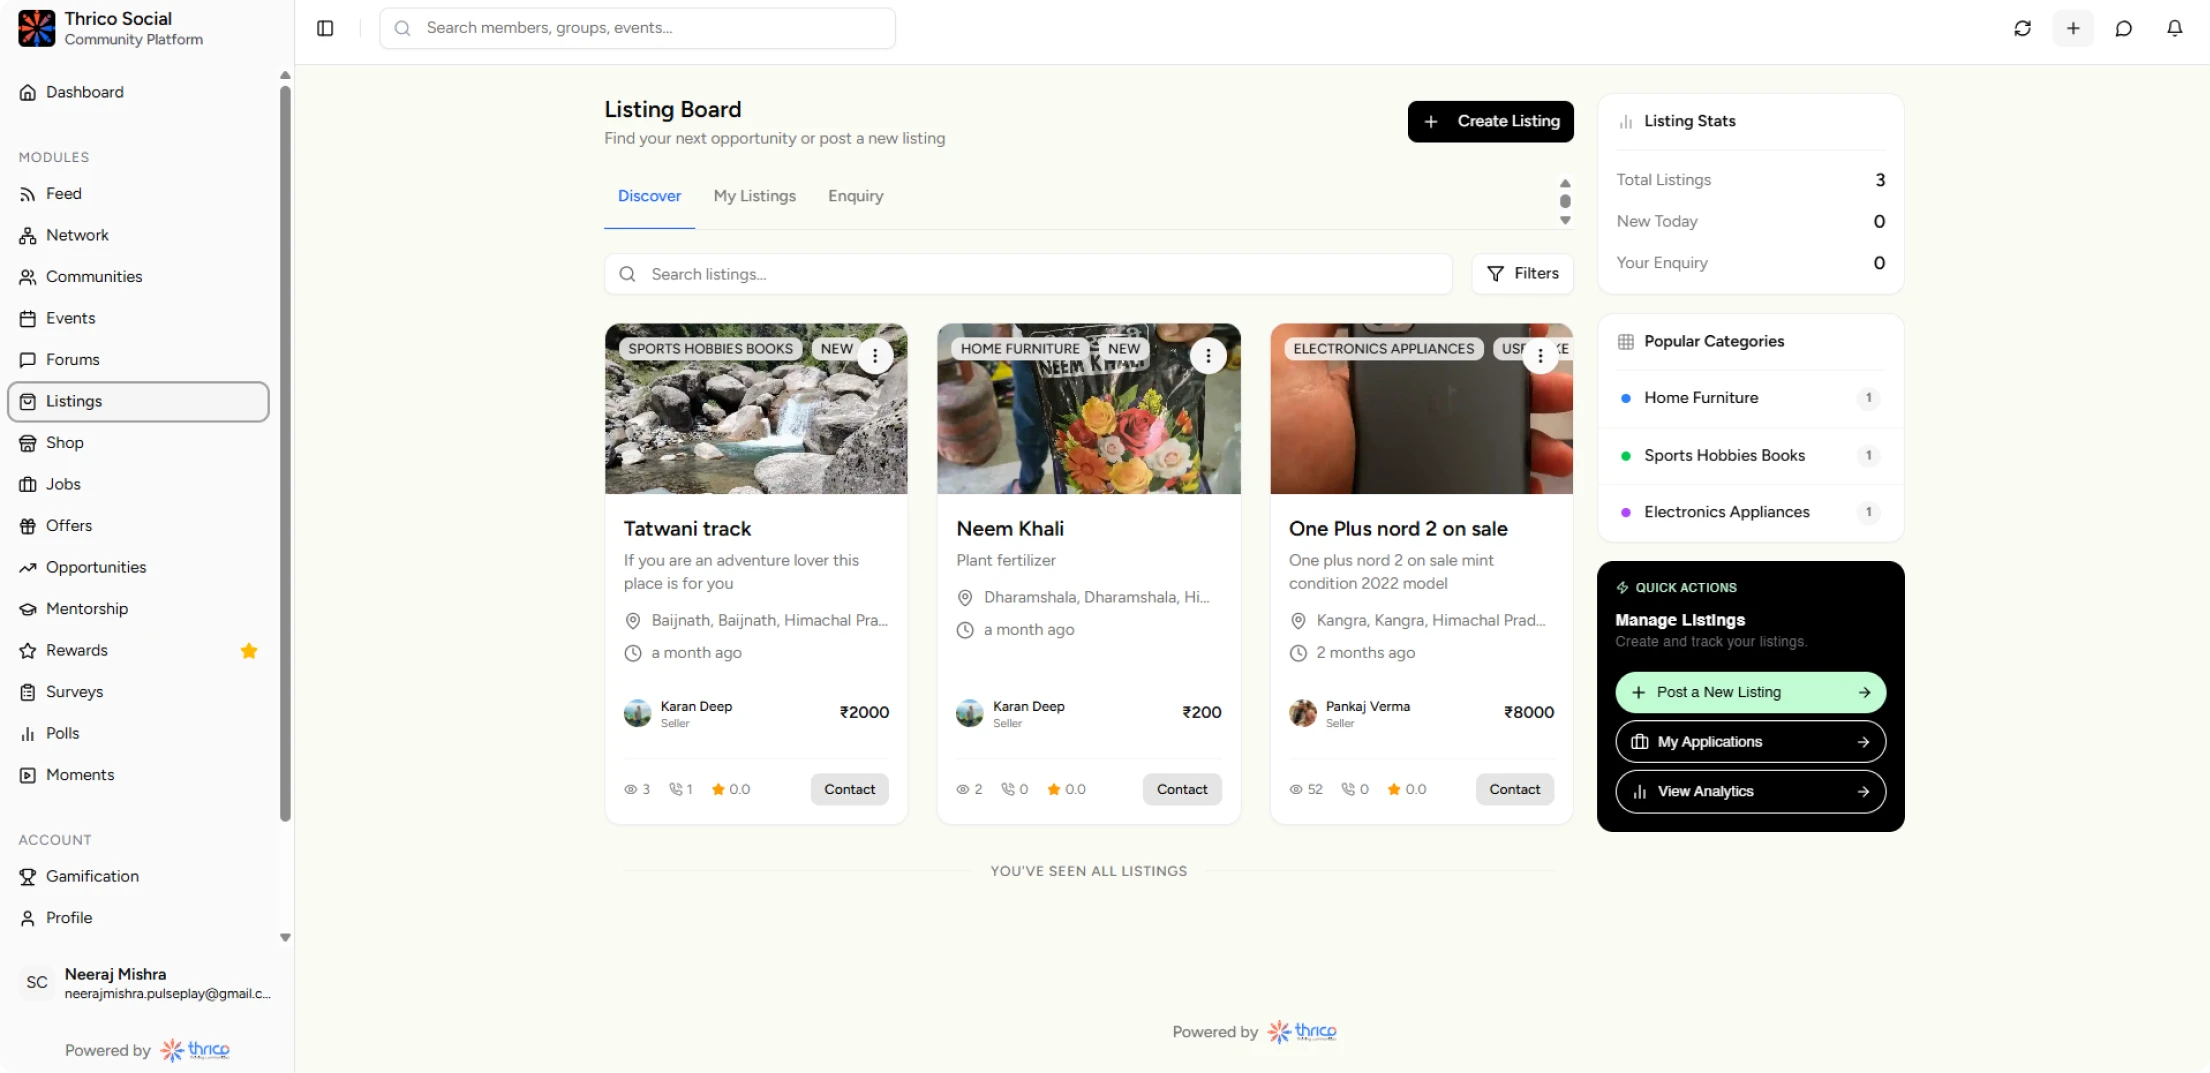Open Offers in sidebar

click(x=138, y=526)
